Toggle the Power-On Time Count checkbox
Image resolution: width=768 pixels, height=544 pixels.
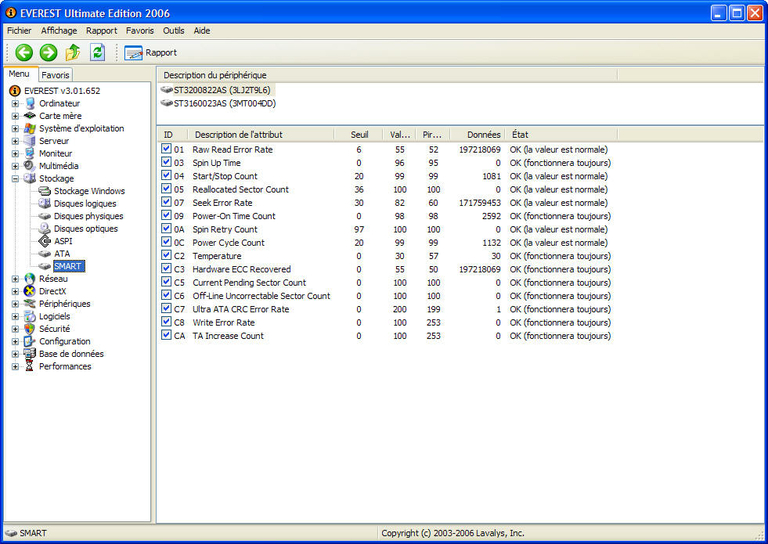pos(167,215)
